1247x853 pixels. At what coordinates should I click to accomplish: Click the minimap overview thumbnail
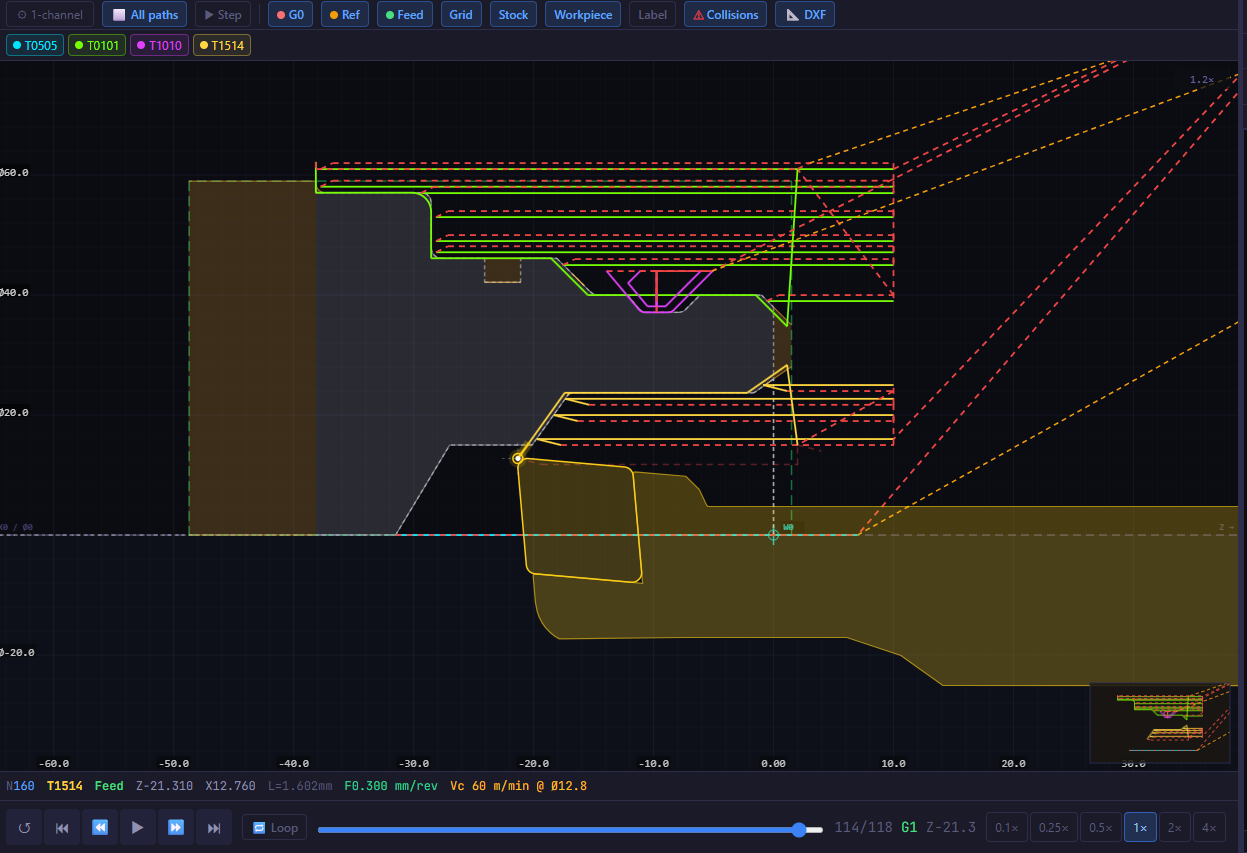point(1160,723)
